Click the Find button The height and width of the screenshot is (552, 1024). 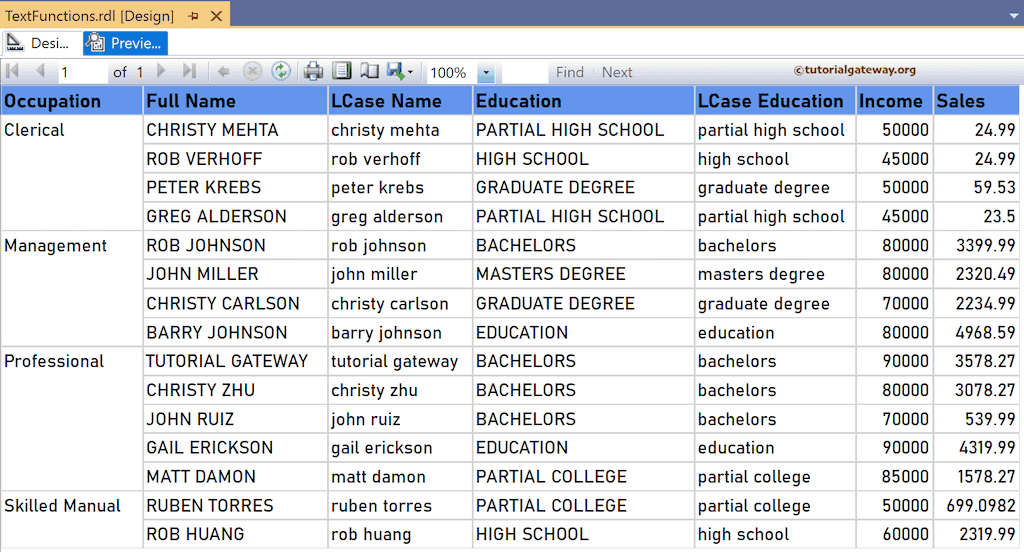pyautogui.click(x=569, y=72)
